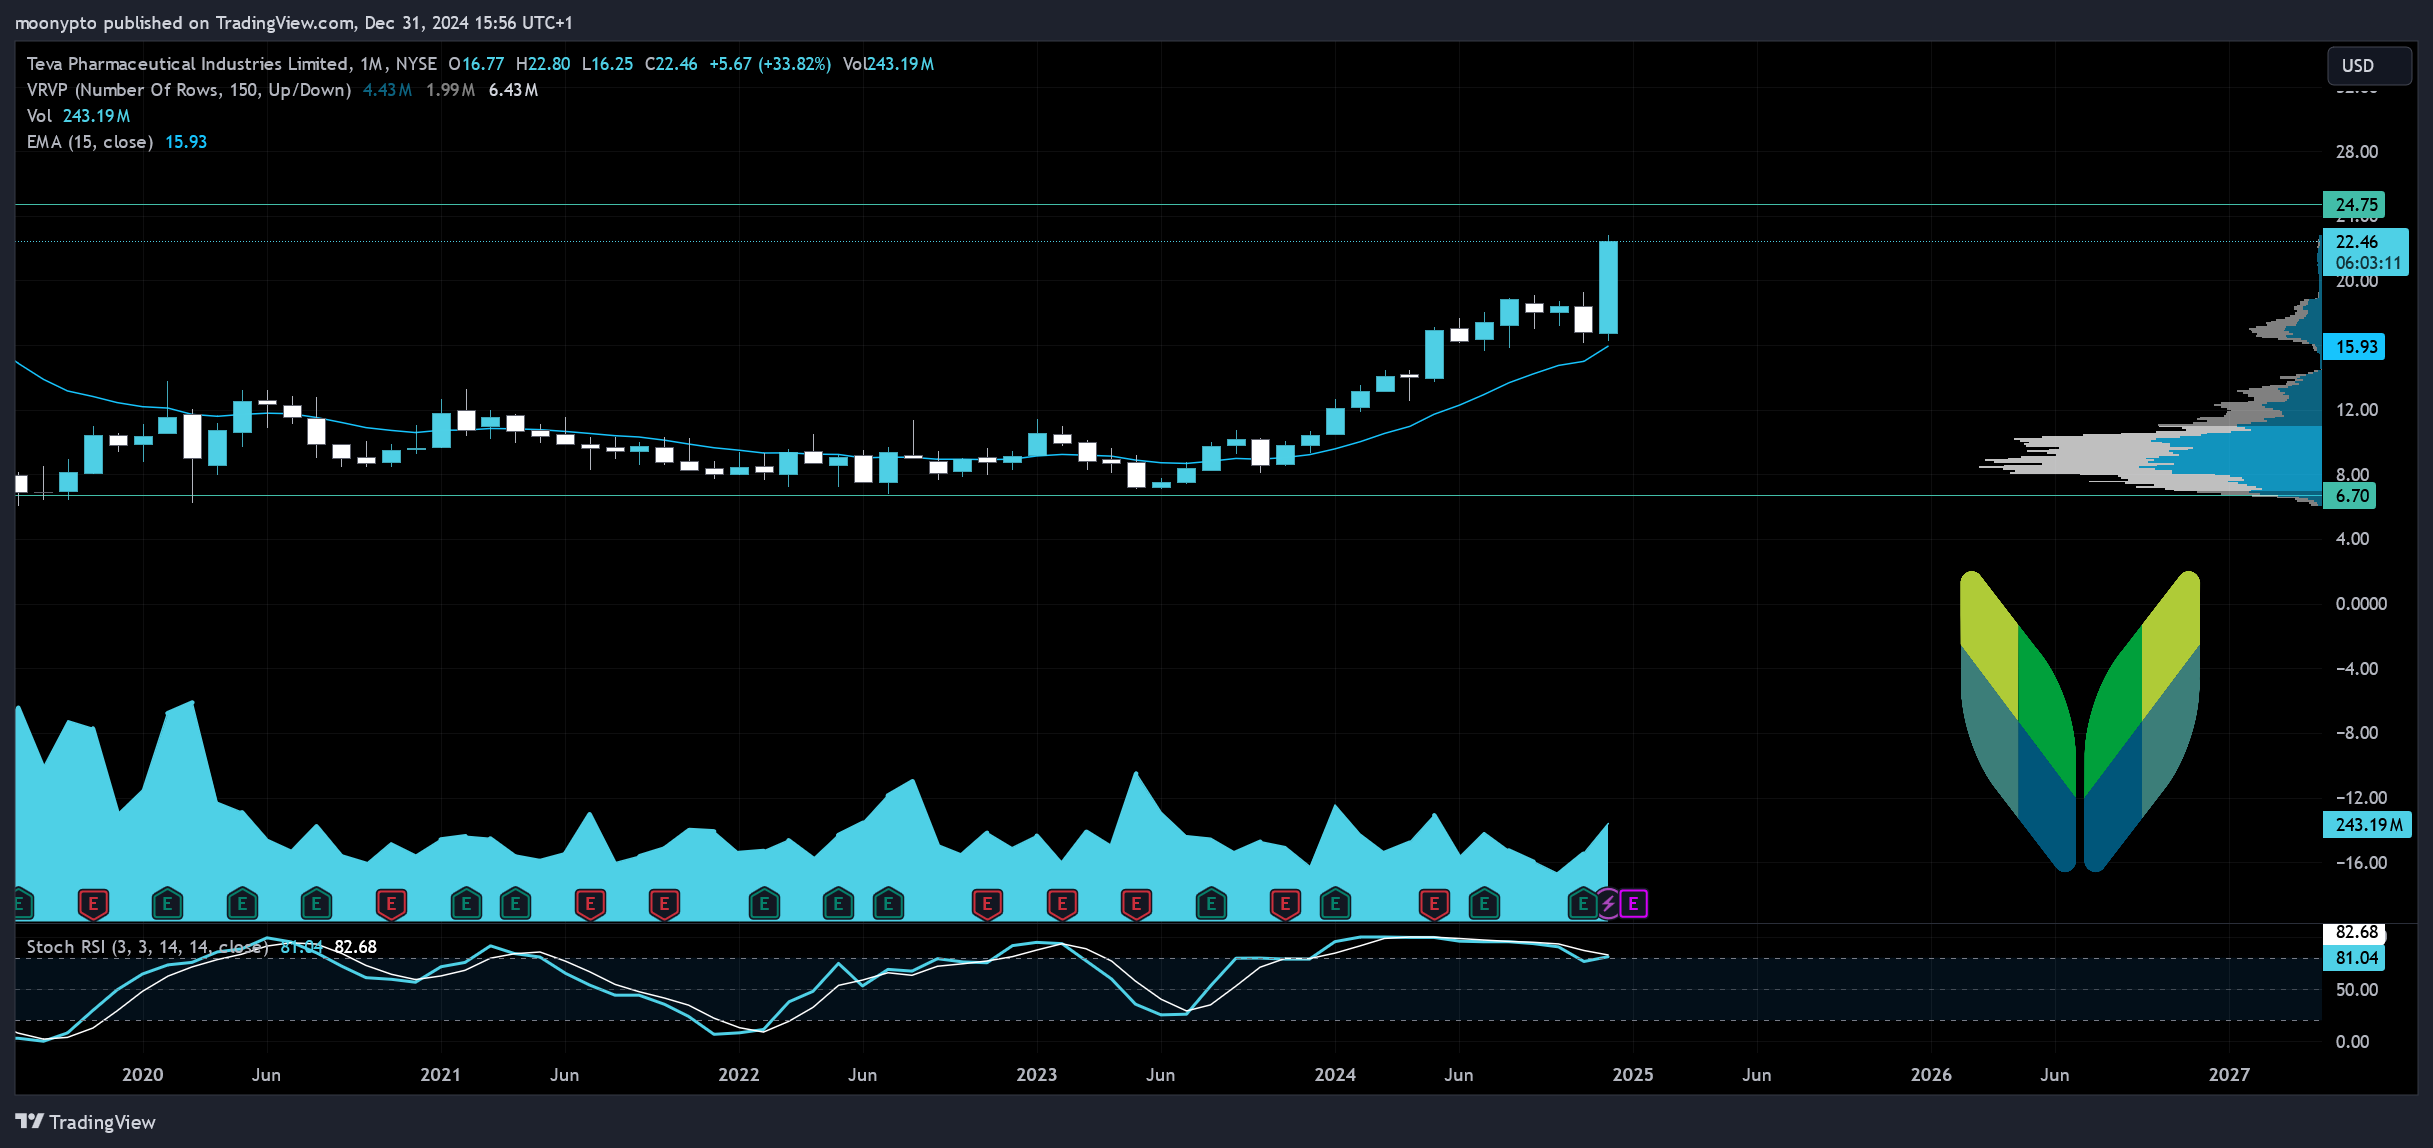Click the green earnings marker just after the 2020 label
Screen dimensions: 2433x1148
167,904
